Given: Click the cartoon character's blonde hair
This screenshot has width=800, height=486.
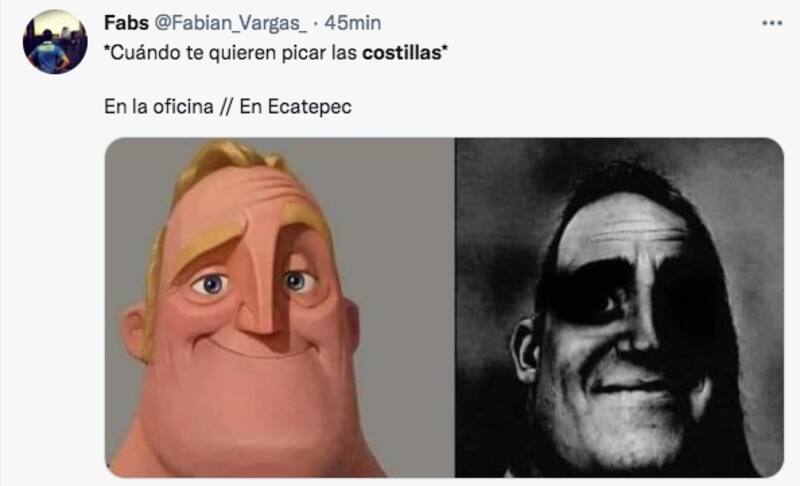Looking at the screenshot, I should (x=232, y=162).
